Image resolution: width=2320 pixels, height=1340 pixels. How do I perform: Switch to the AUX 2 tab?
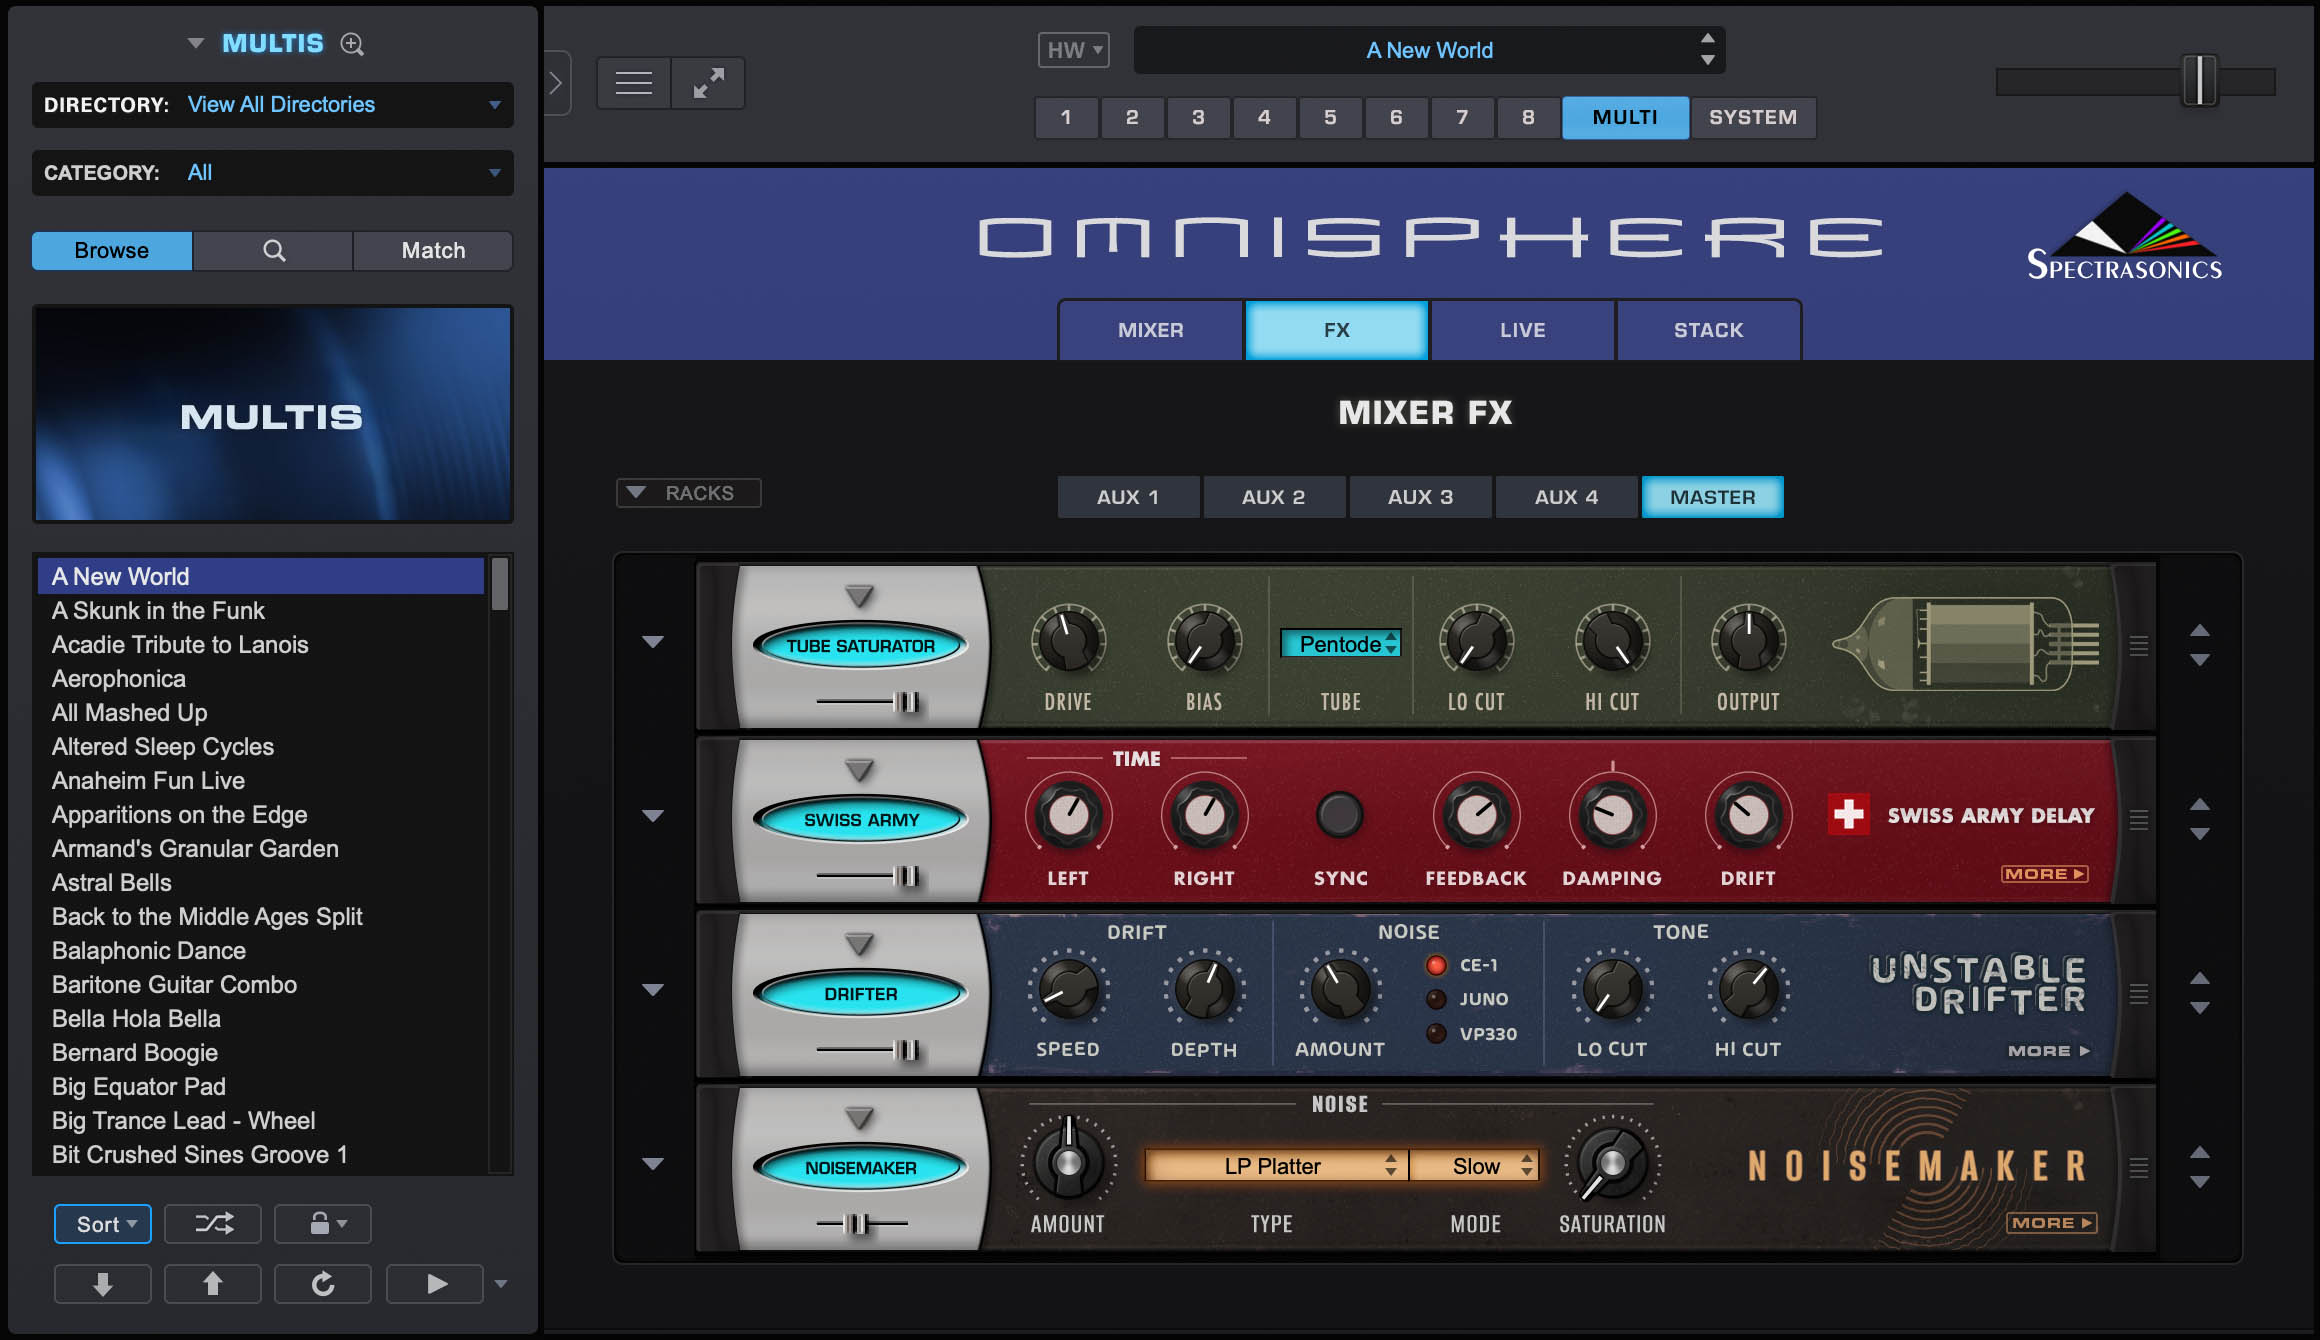click(x=1274, y=496)
